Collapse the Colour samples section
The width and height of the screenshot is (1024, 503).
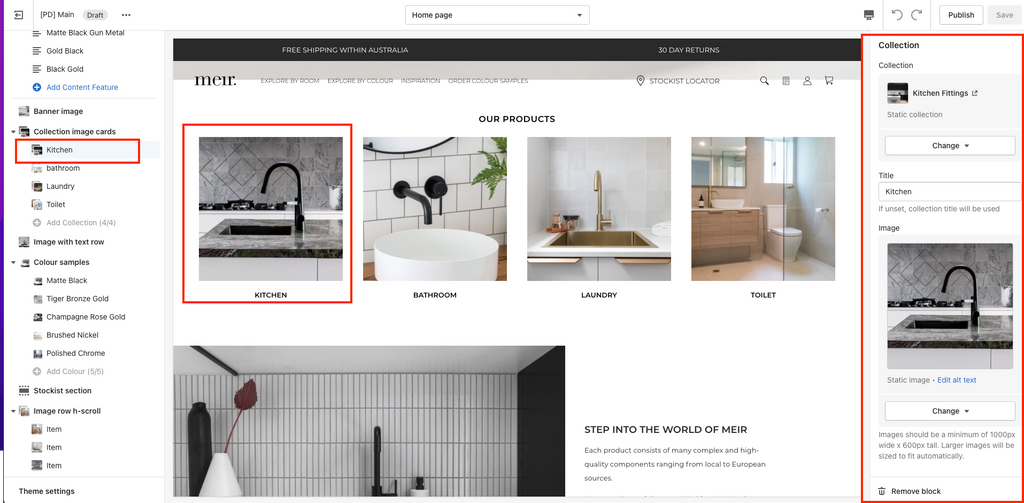tap(14, 263)
